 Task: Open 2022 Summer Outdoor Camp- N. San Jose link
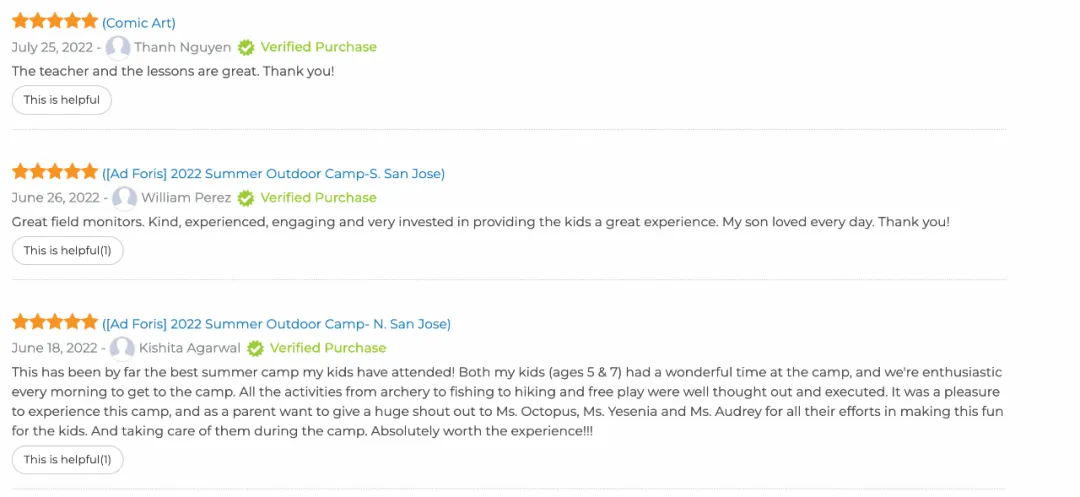[x=276, y=324]
